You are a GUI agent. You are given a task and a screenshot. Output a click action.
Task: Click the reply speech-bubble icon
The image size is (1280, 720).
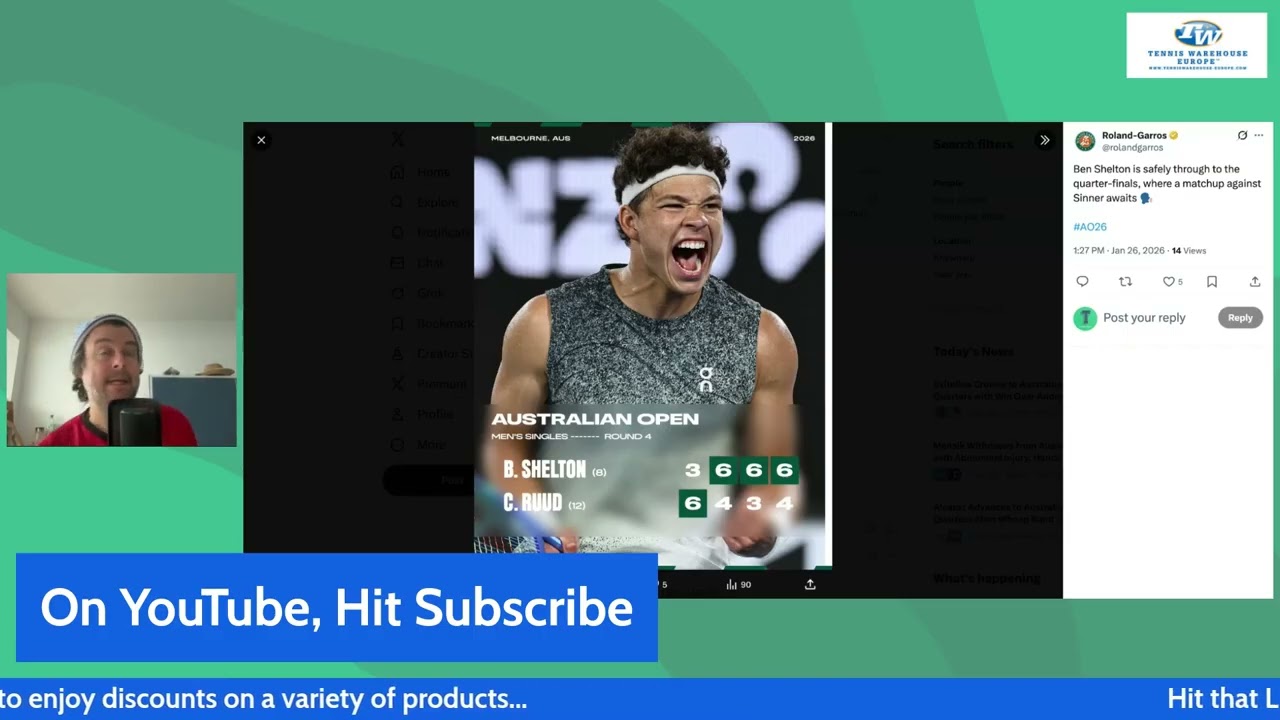(x=1082, y=282)
